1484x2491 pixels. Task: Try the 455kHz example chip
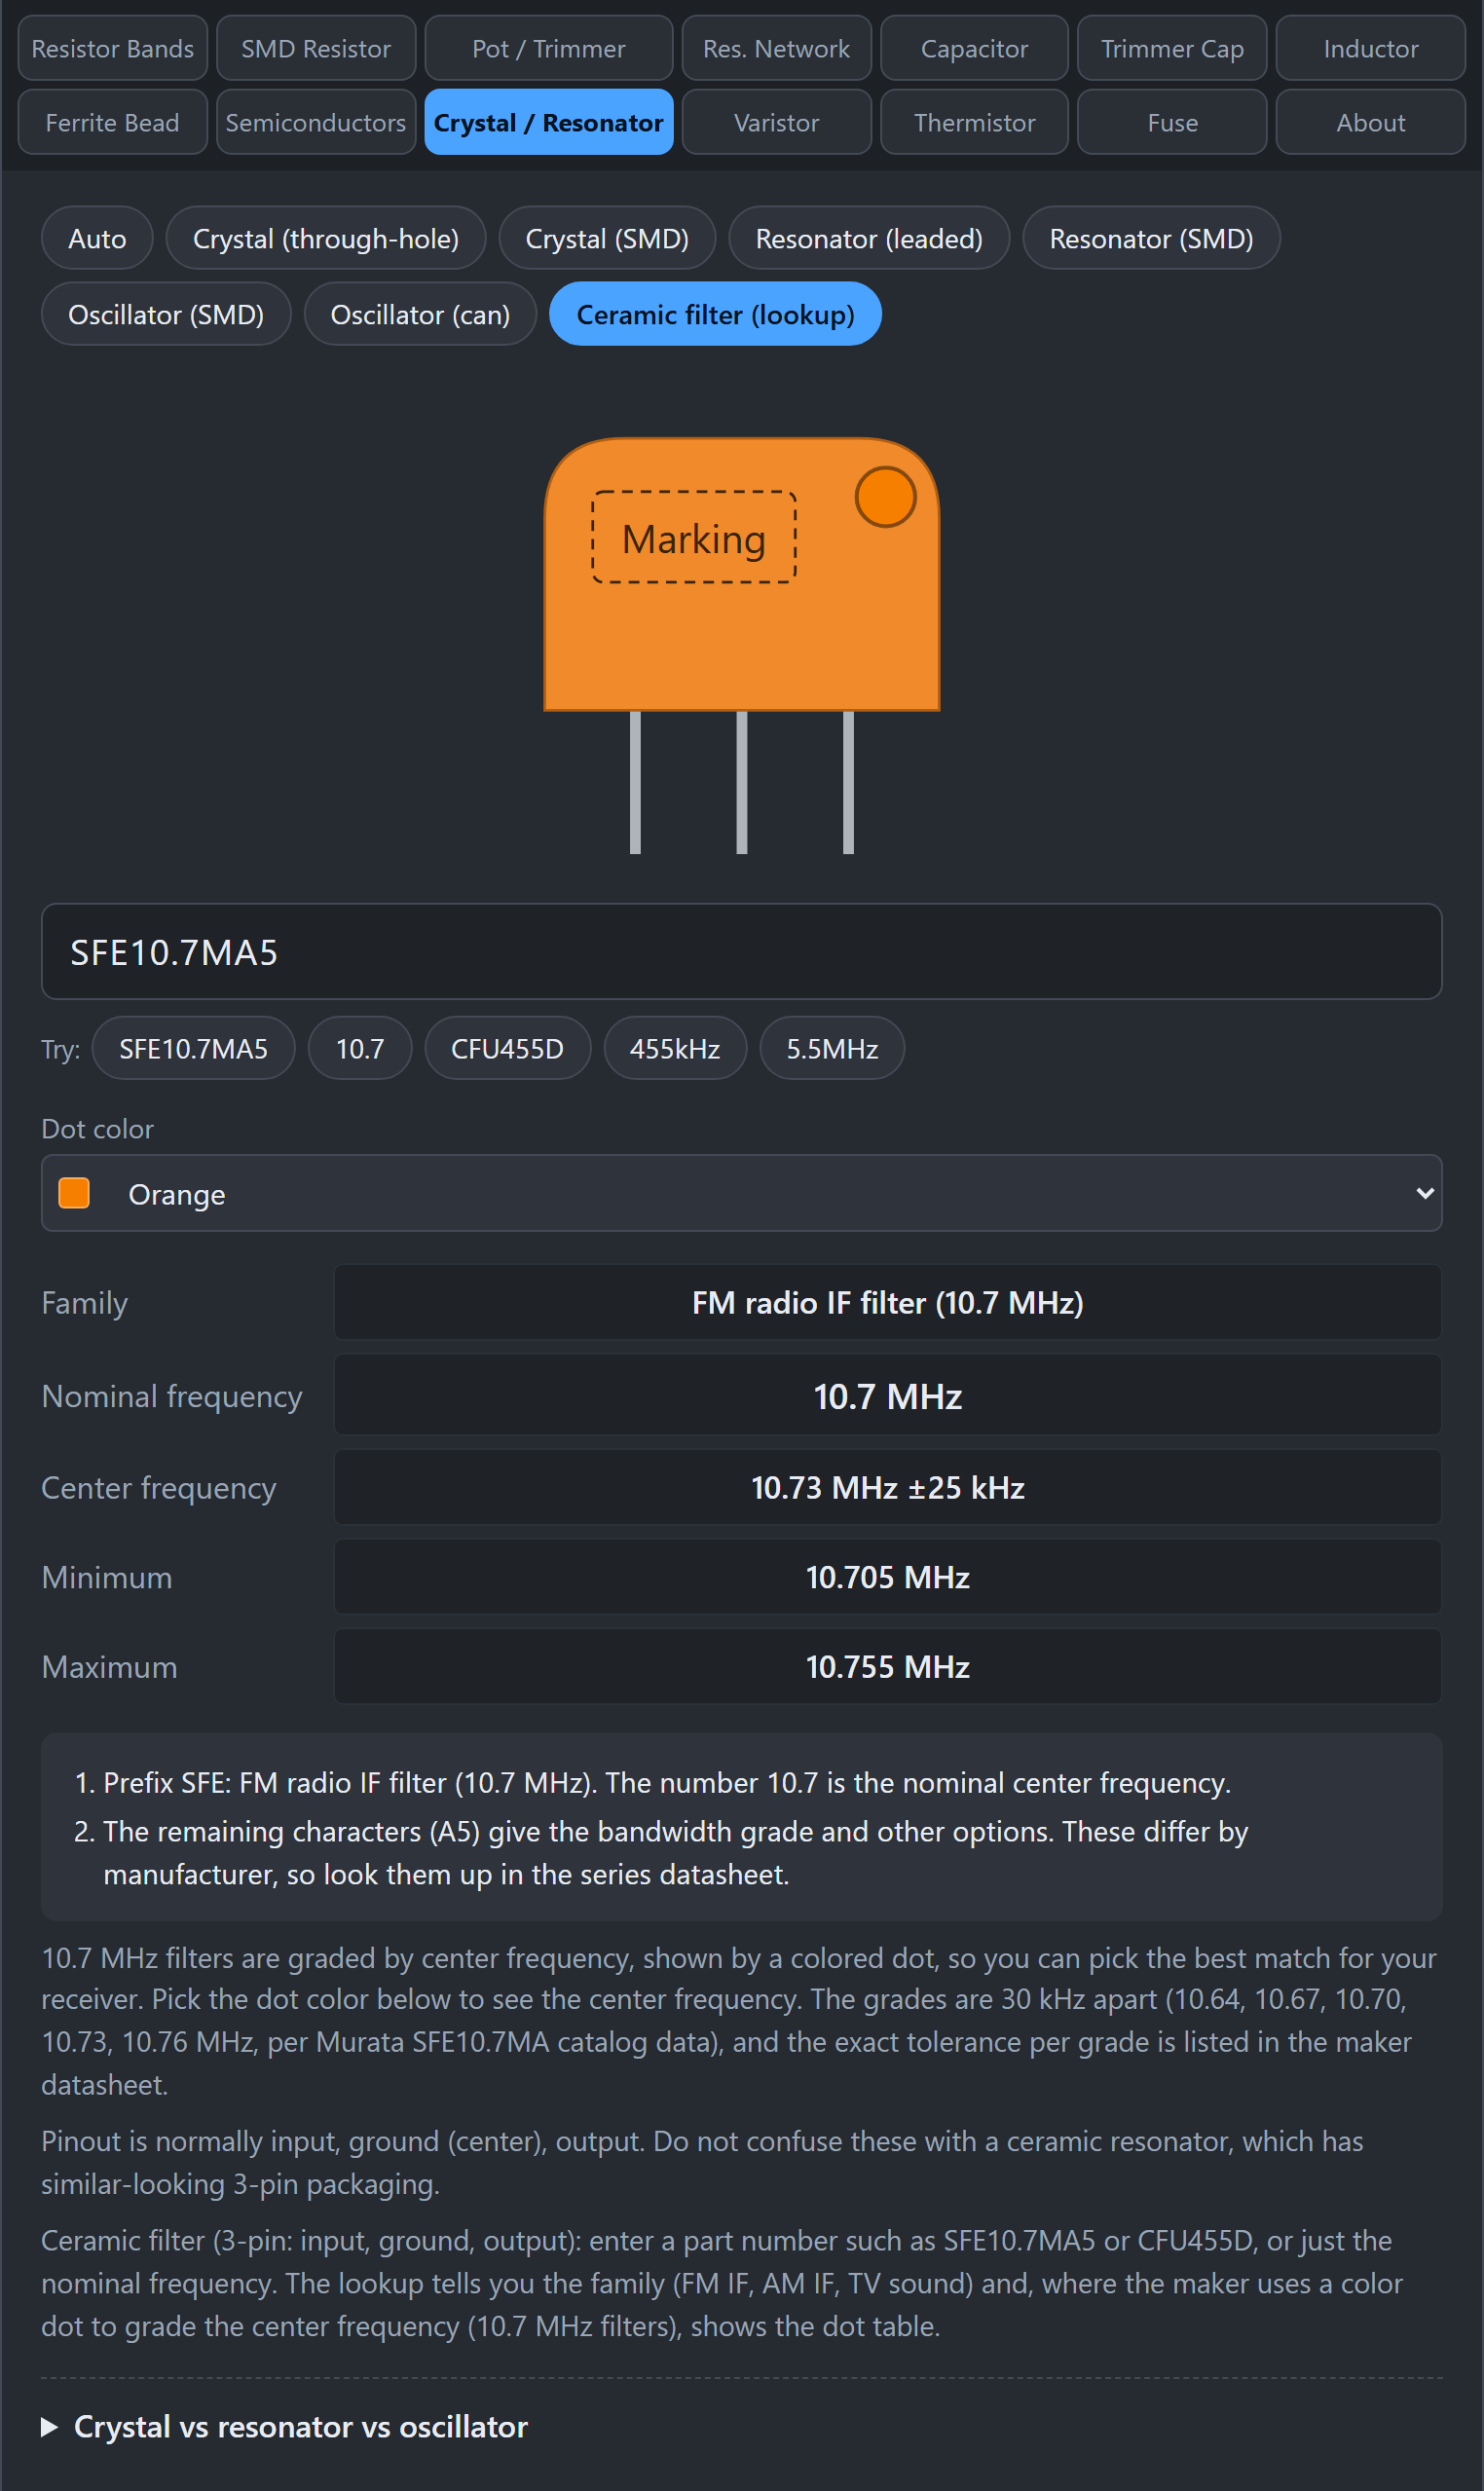tap(675, 1048)
